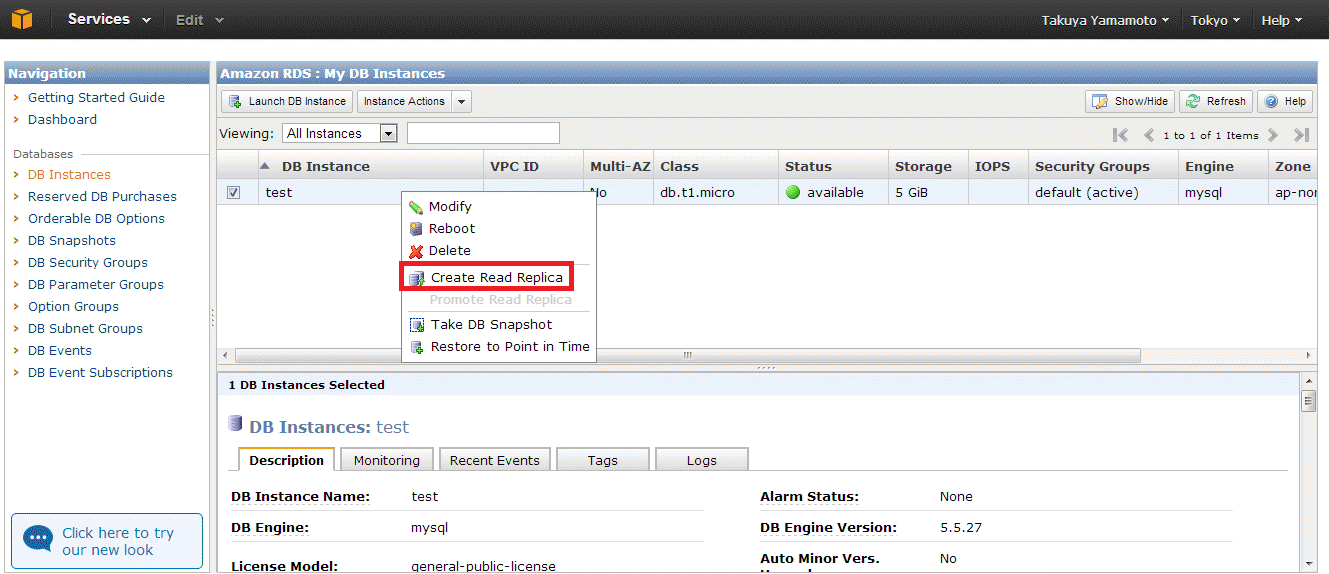The image size is (1329, 574).
Task: Select Reboot from context menu
Action: click(x=452, y=229)
